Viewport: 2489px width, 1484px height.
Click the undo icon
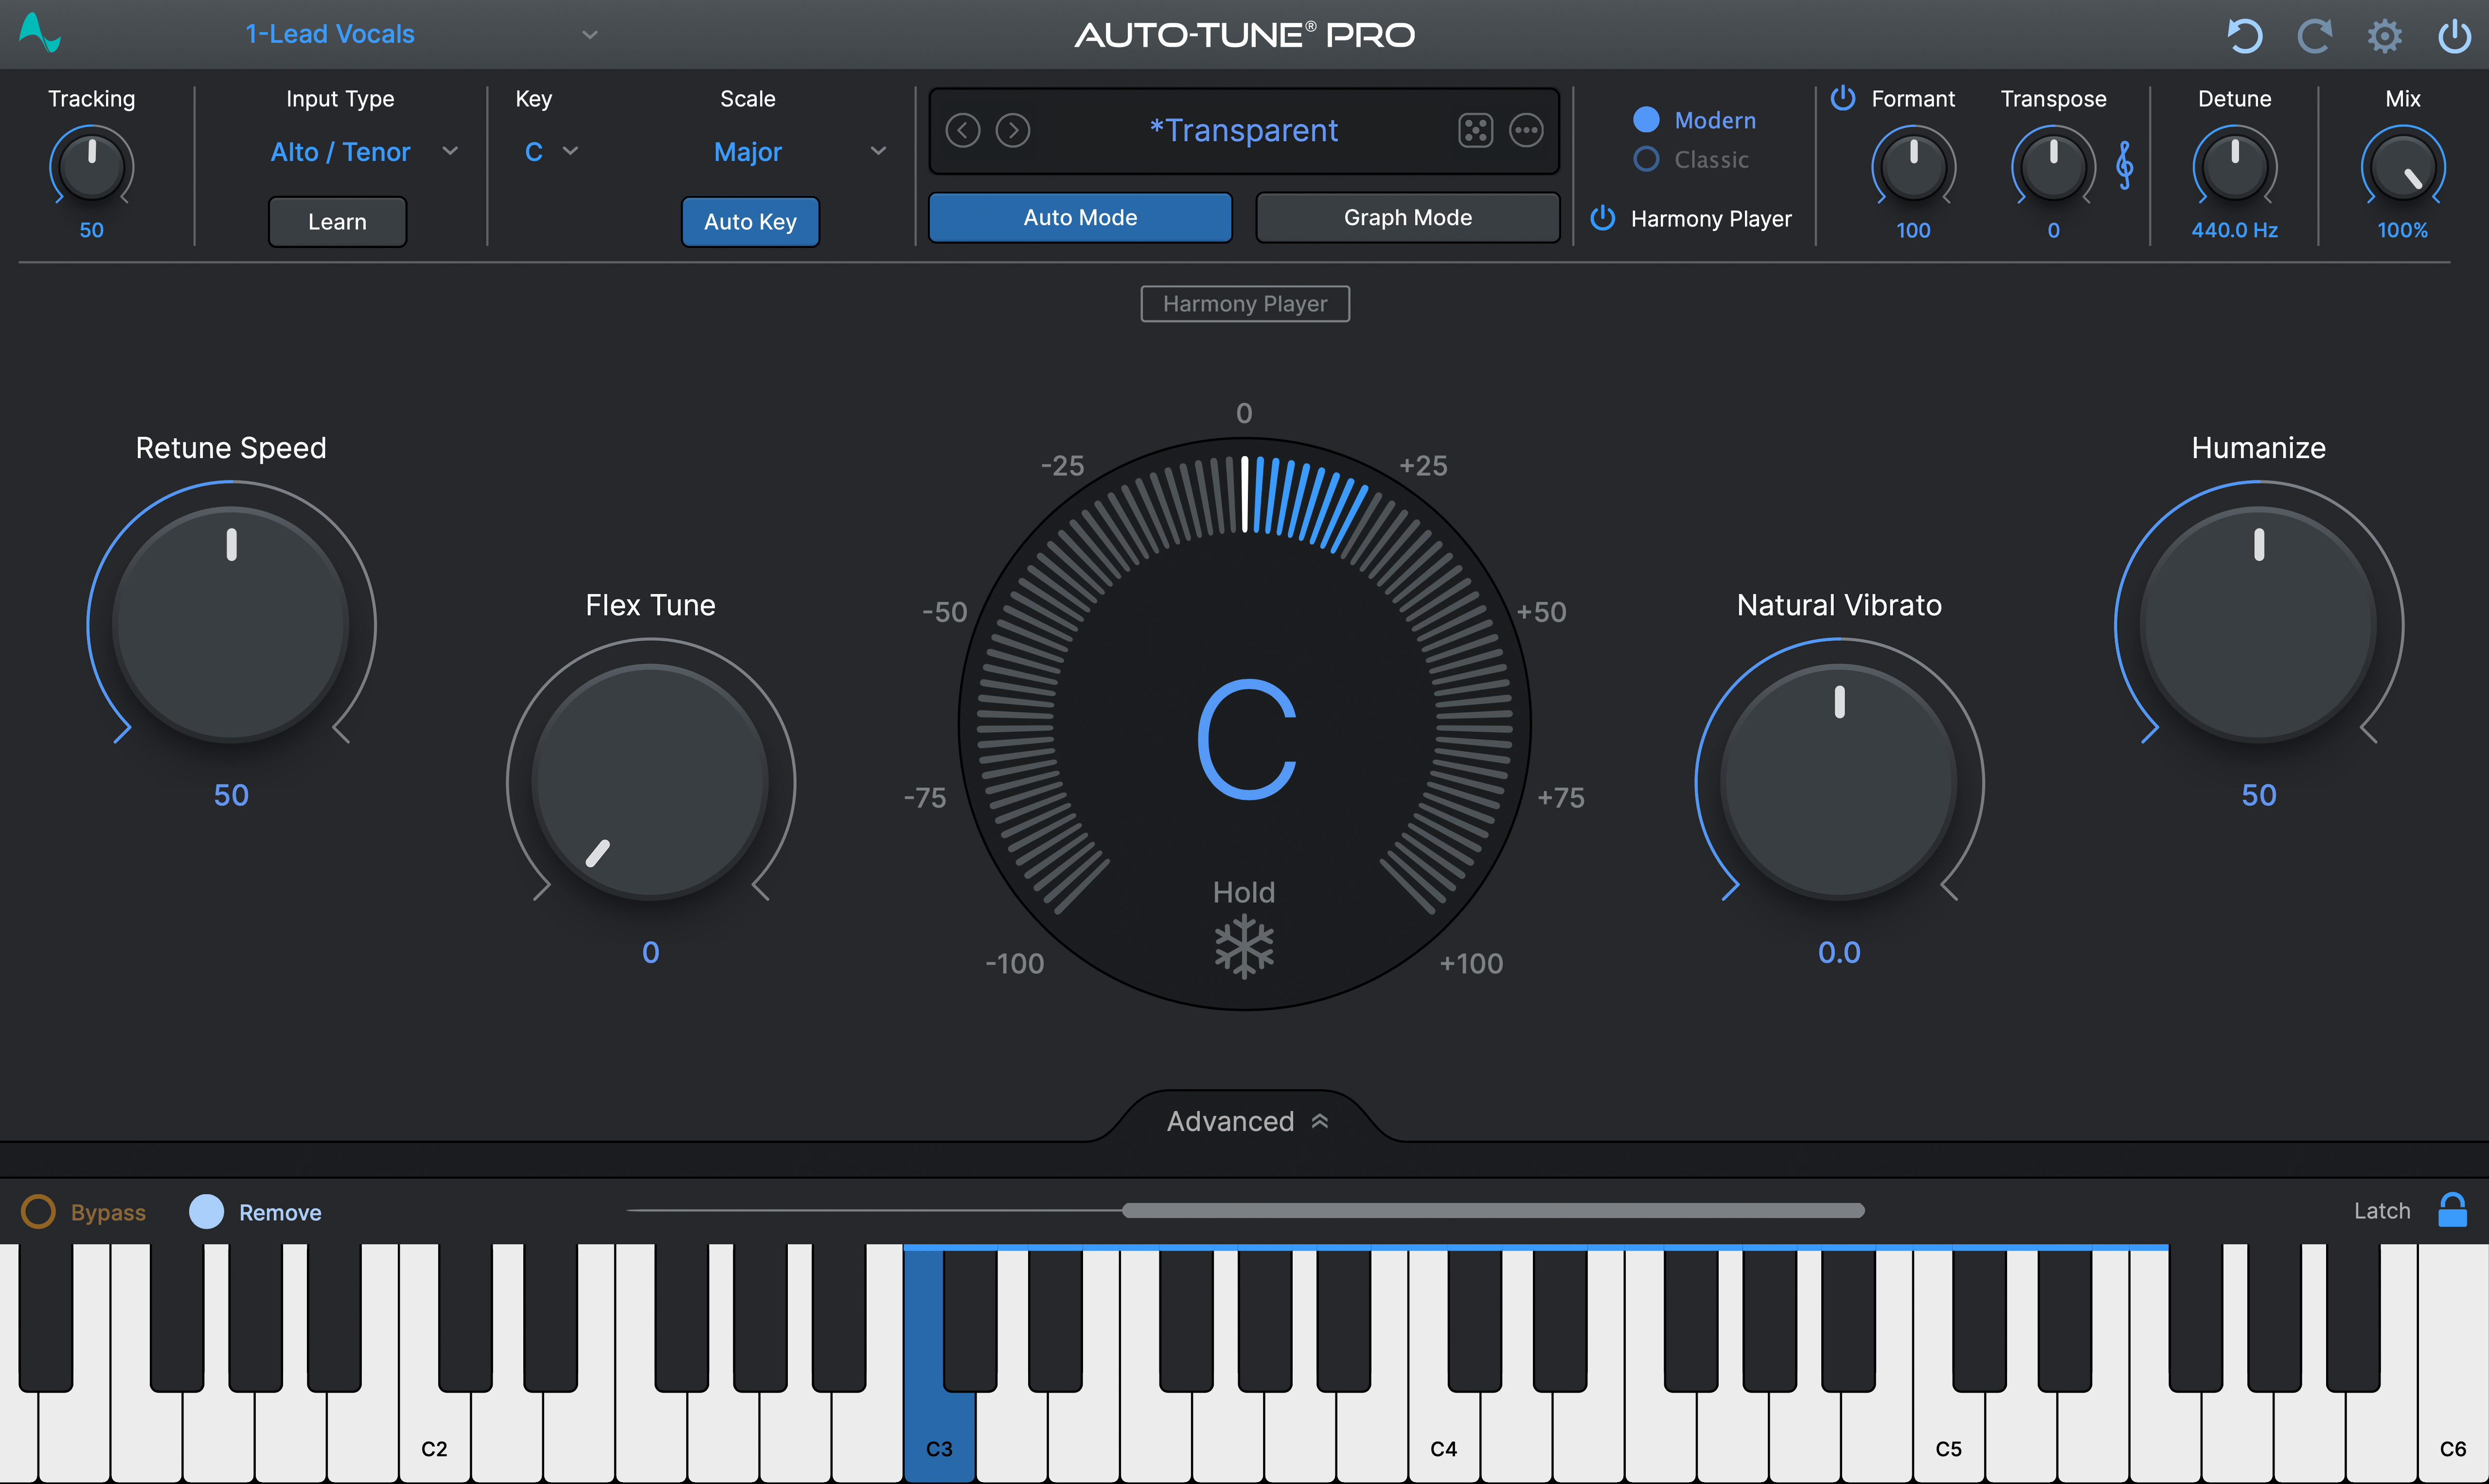(x=2244, y=35)
